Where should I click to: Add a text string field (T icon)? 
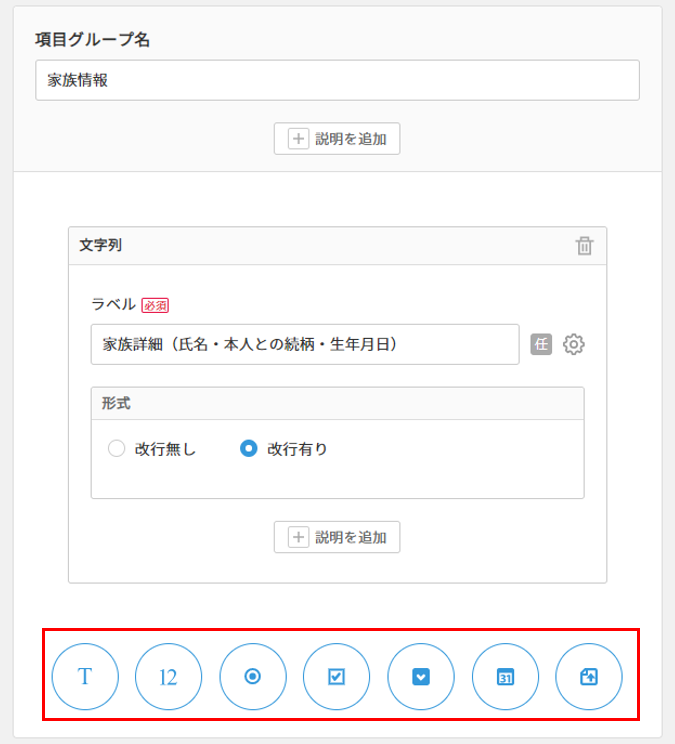coord(85,677)
